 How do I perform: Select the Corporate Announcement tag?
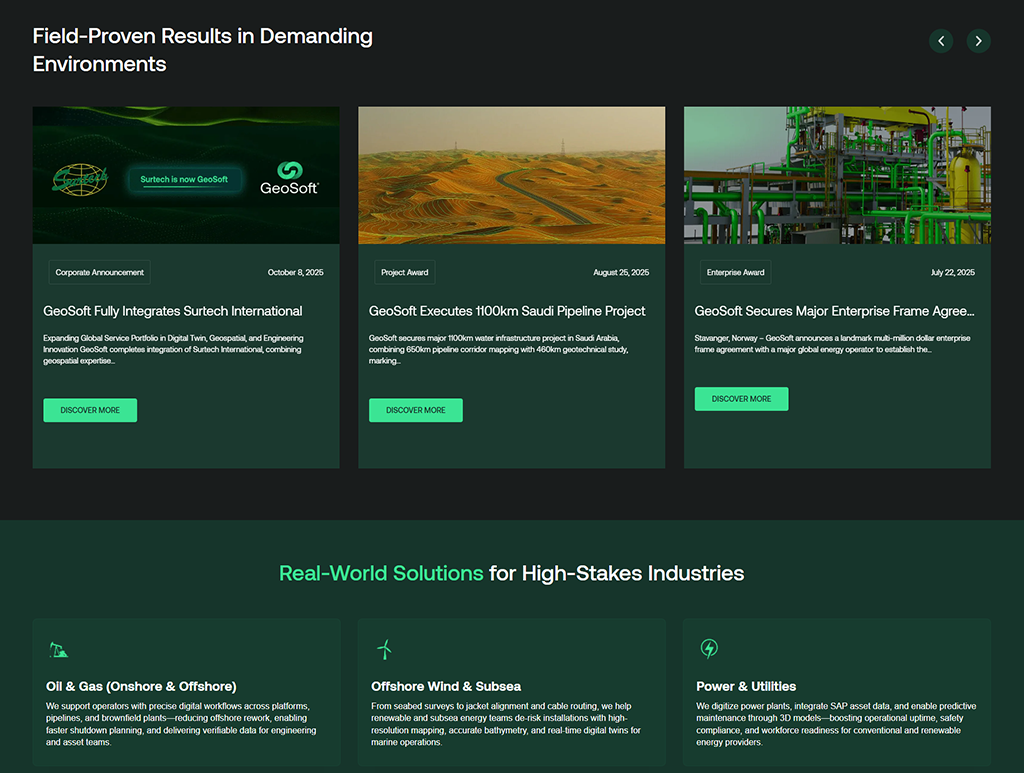point(99,272)
